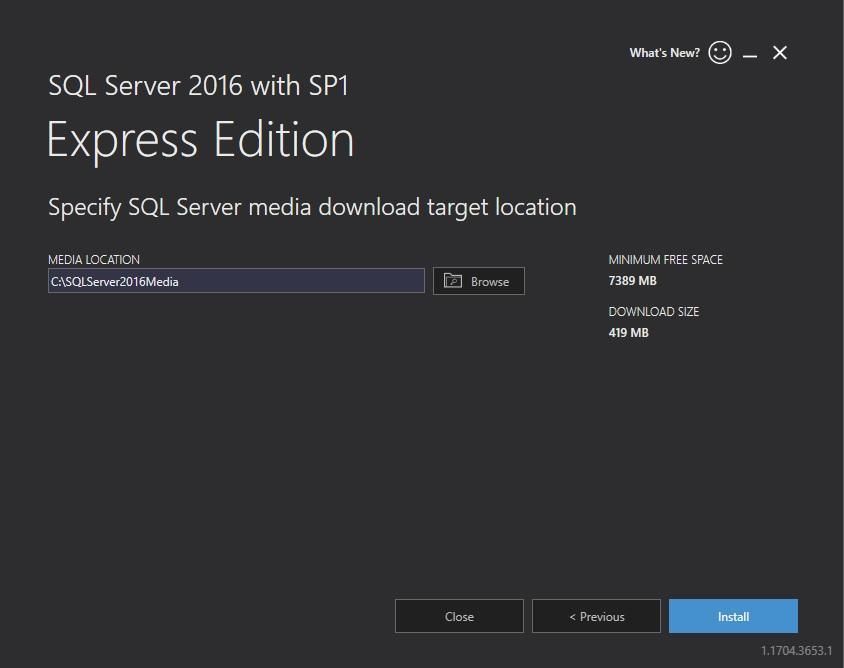Click the version number 1.1704.3653.1

tap(796, 650)
